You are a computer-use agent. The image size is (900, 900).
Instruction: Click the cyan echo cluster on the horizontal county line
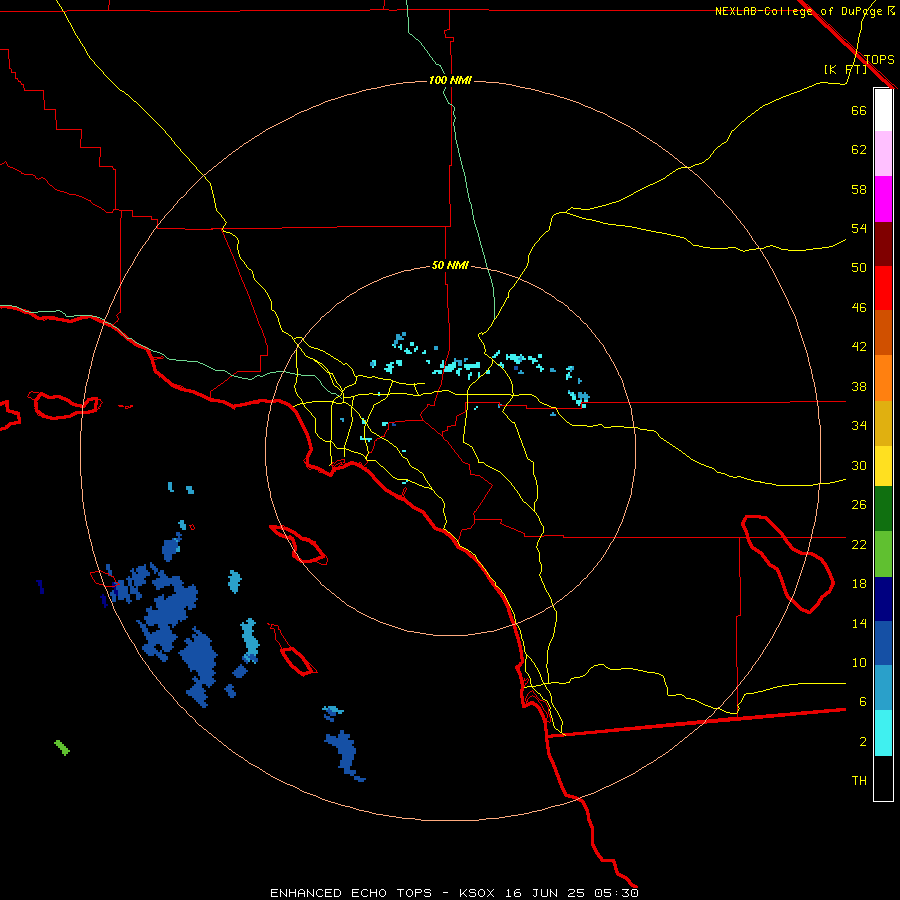[579, 398]
